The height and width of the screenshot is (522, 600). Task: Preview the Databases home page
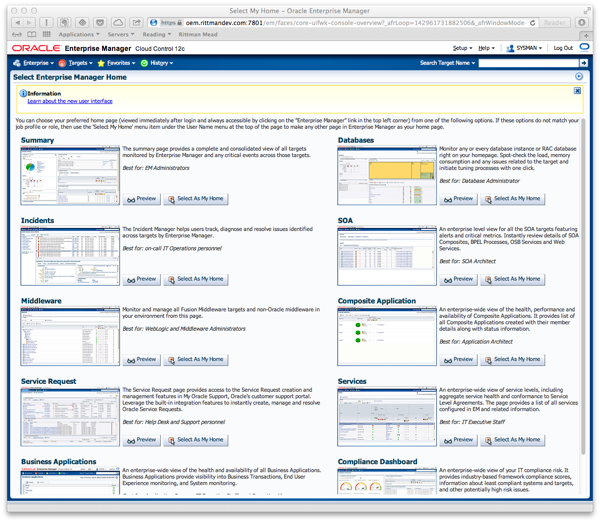point(458,199)
